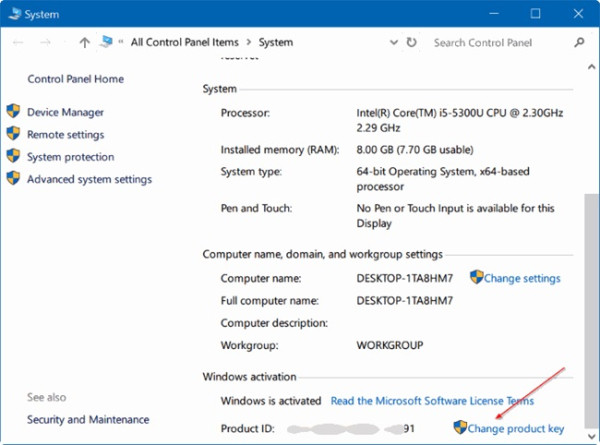This screenshot has width=600, height=445.
Task: Click the shield icon next to Change settings
Action: coord(477,277)
